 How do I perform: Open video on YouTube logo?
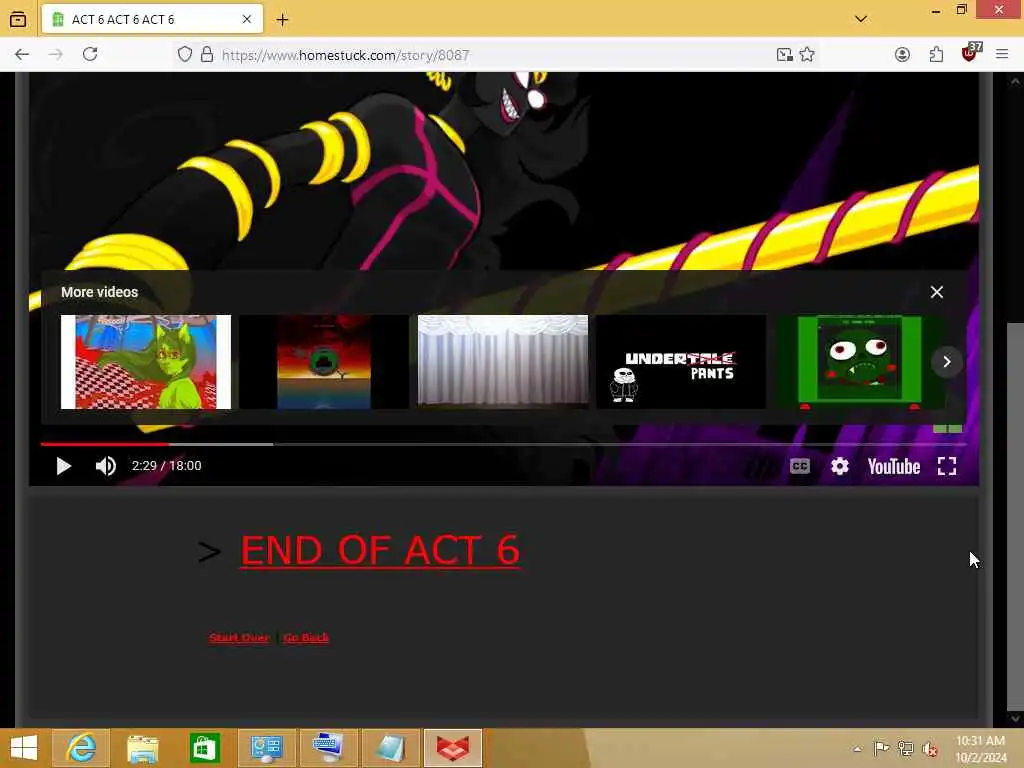click(x=893, y=466)
